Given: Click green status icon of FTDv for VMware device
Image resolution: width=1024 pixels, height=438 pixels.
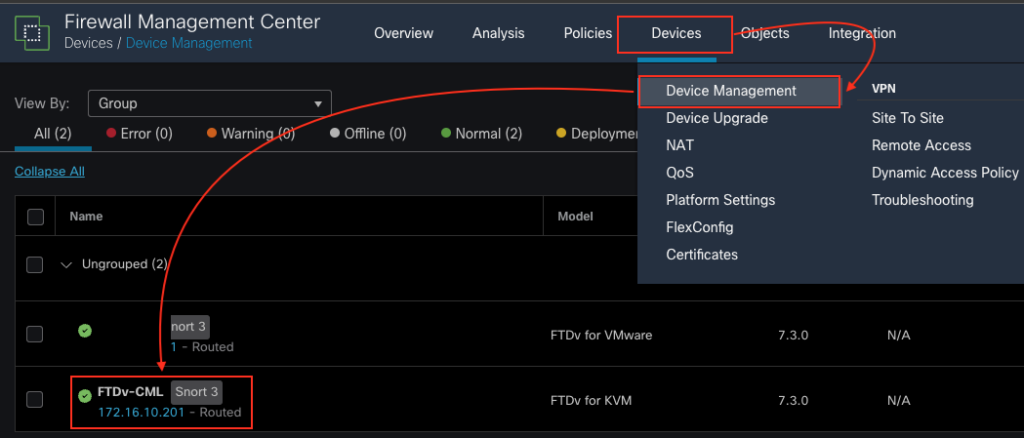Looking at the screenshot, I should [85, 330].
